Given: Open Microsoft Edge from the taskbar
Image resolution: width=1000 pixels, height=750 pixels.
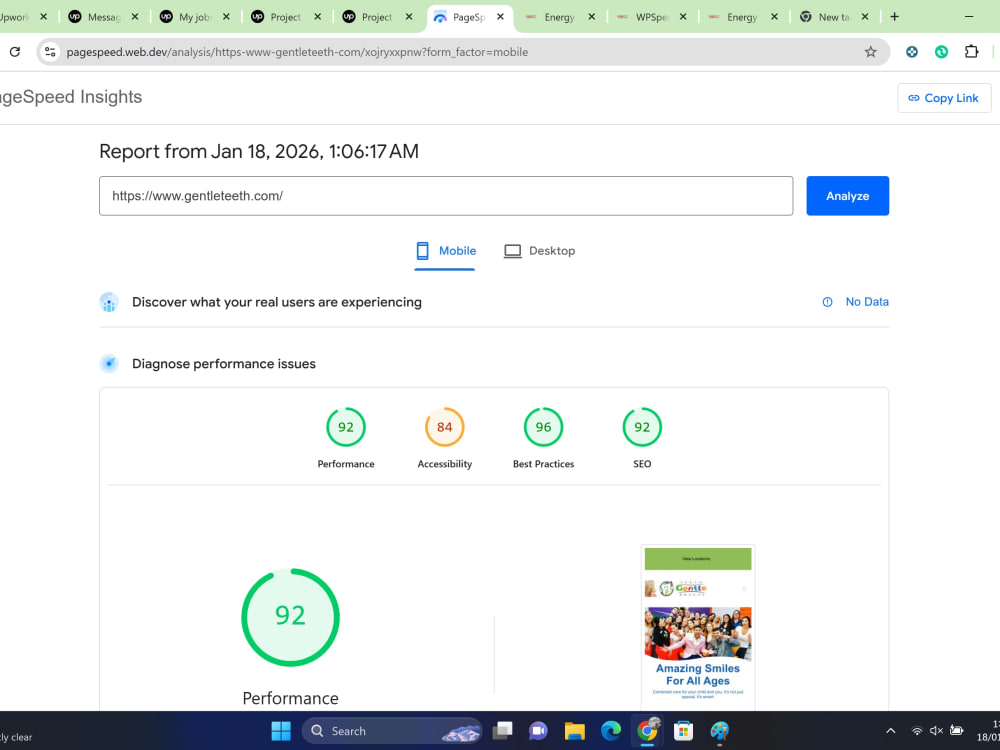Looking at the screenshot, I should [x=611, y=731].
